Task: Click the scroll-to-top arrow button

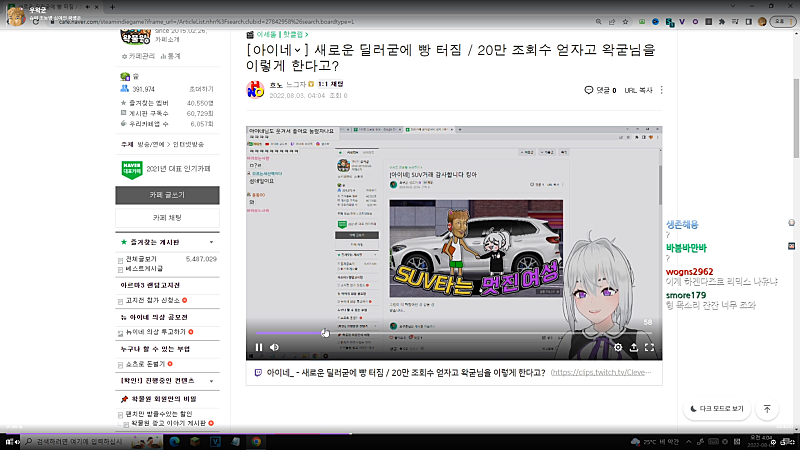Action: click(767, 409)
